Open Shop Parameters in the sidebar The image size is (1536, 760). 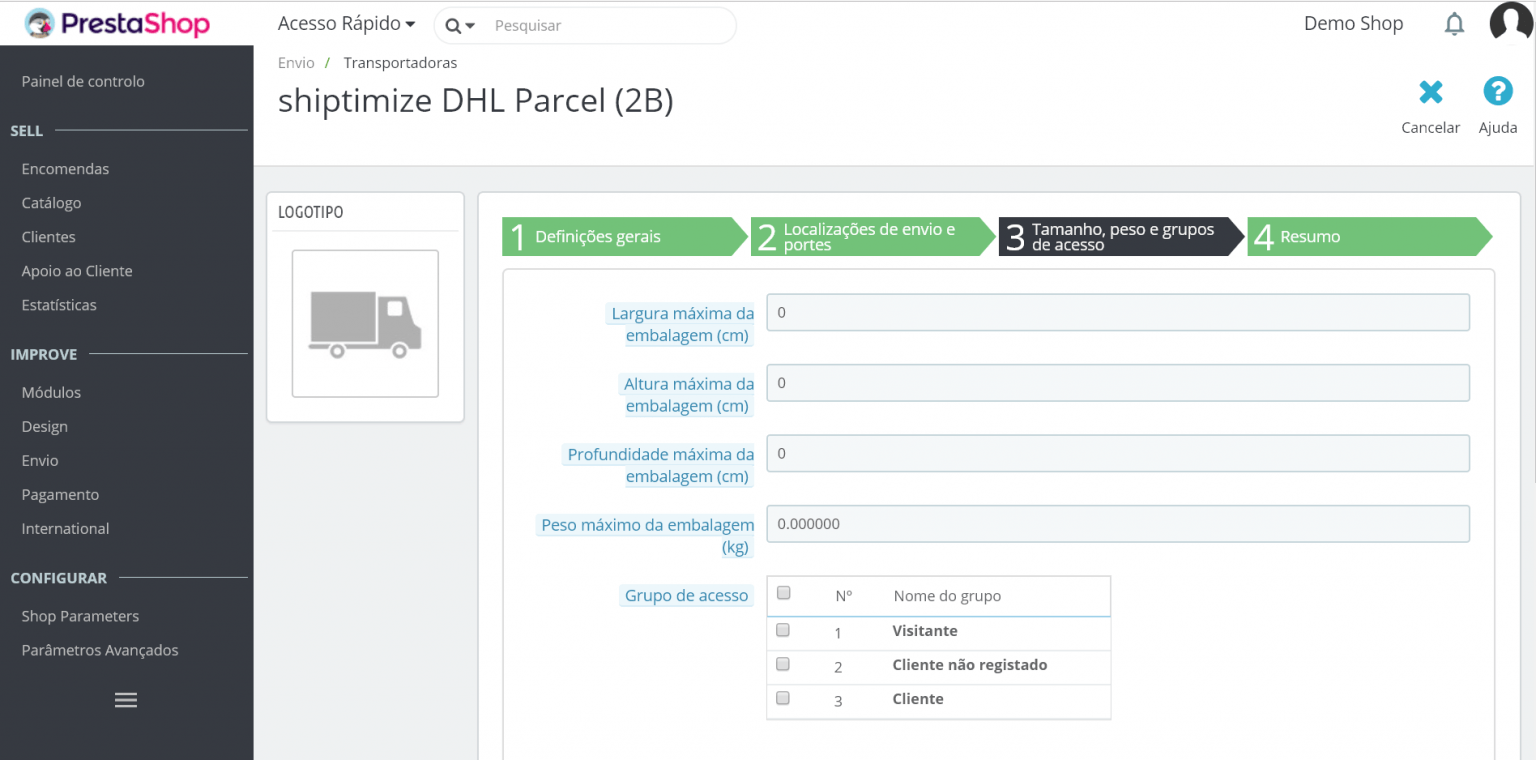[x=80, y=617]
